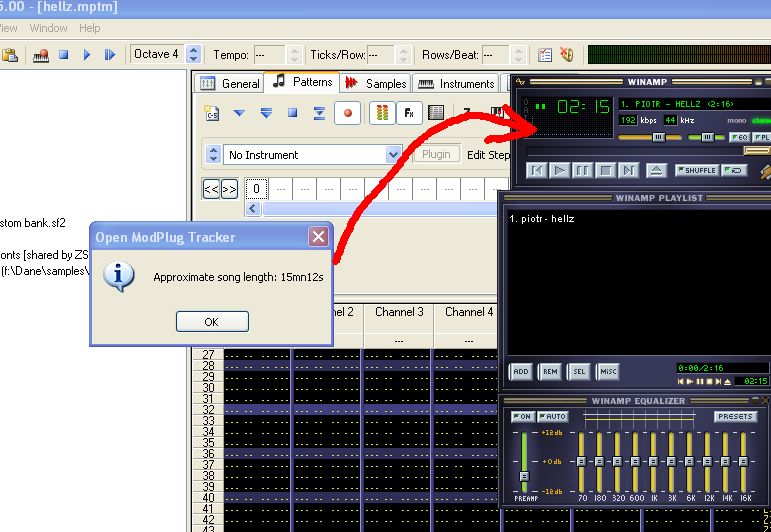Click the paste clipboard icon in toolbar
The height and width of the screenshot is (532, 771).
(10, 55)
